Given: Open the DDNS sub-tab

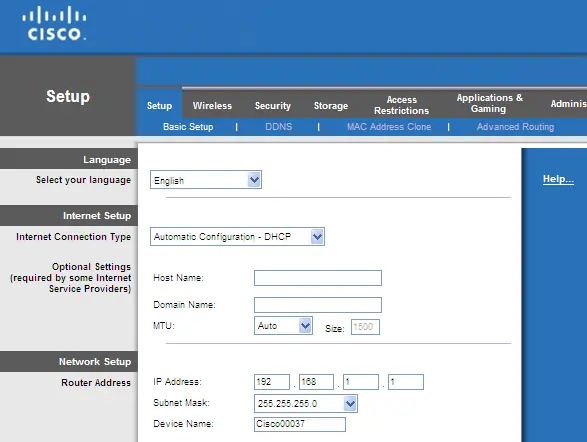Looking at the screenshot, I should [279, 127].
